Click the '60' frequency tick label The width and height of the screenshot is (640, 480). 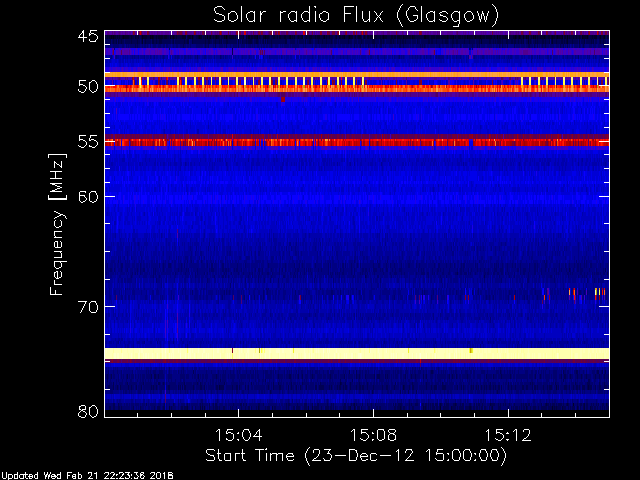coord(88,196)
